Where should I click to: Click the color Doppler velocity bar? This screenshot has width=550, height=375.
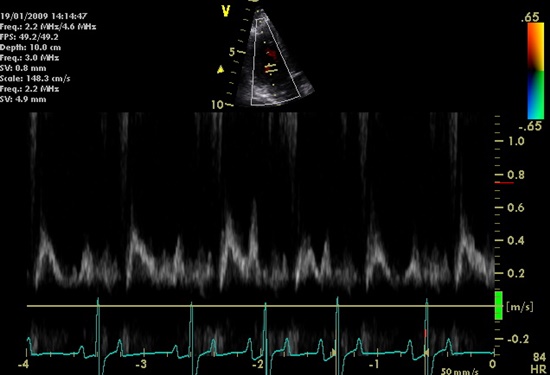coord(535,71)
